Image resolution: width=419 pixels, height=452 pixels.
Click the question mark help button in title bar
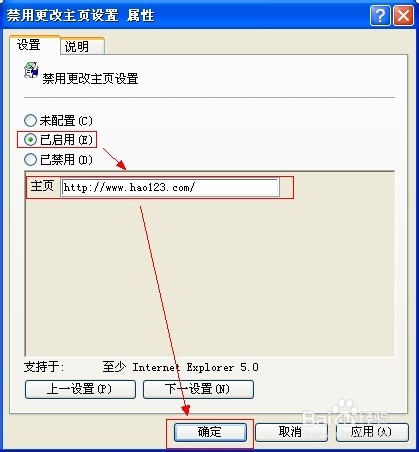380,16
